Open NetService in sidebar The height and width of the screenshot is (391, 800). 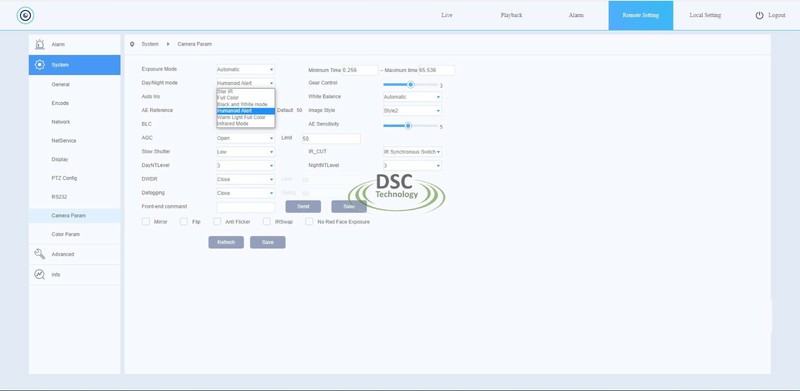tap(64, 140)
